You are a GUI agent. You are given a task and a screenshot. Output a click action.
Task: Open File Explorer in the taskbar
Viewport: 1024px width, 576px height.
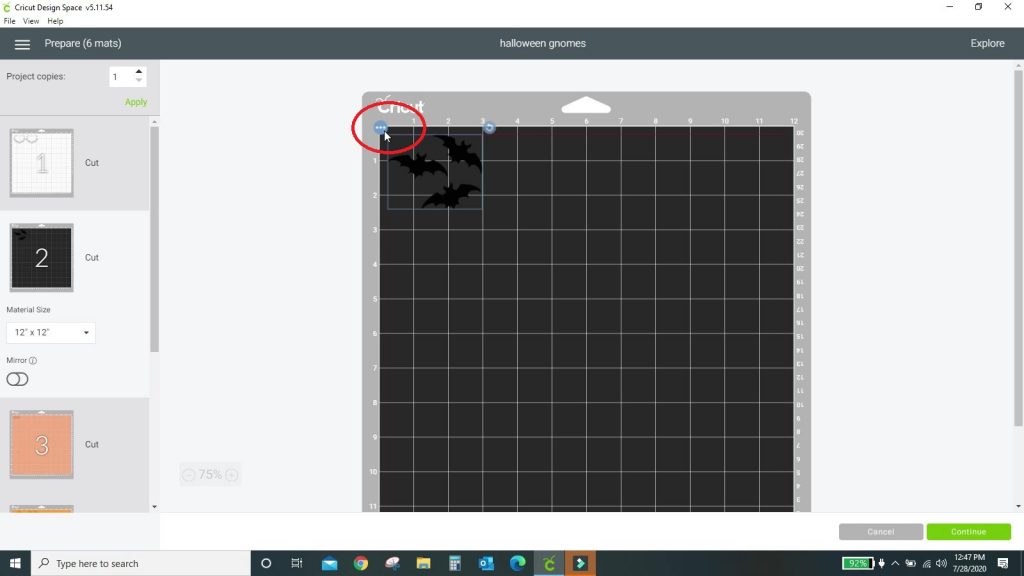coord(423,563)
